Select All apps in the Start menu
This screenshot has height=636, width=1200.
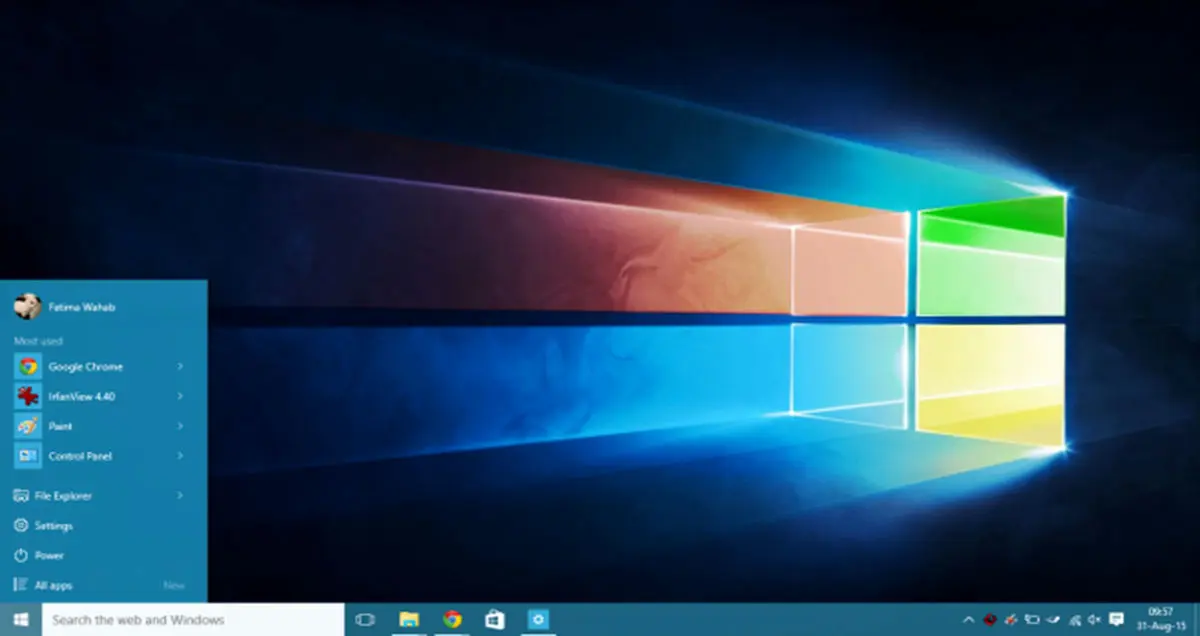pyautogui.click(x=53, y=585)
